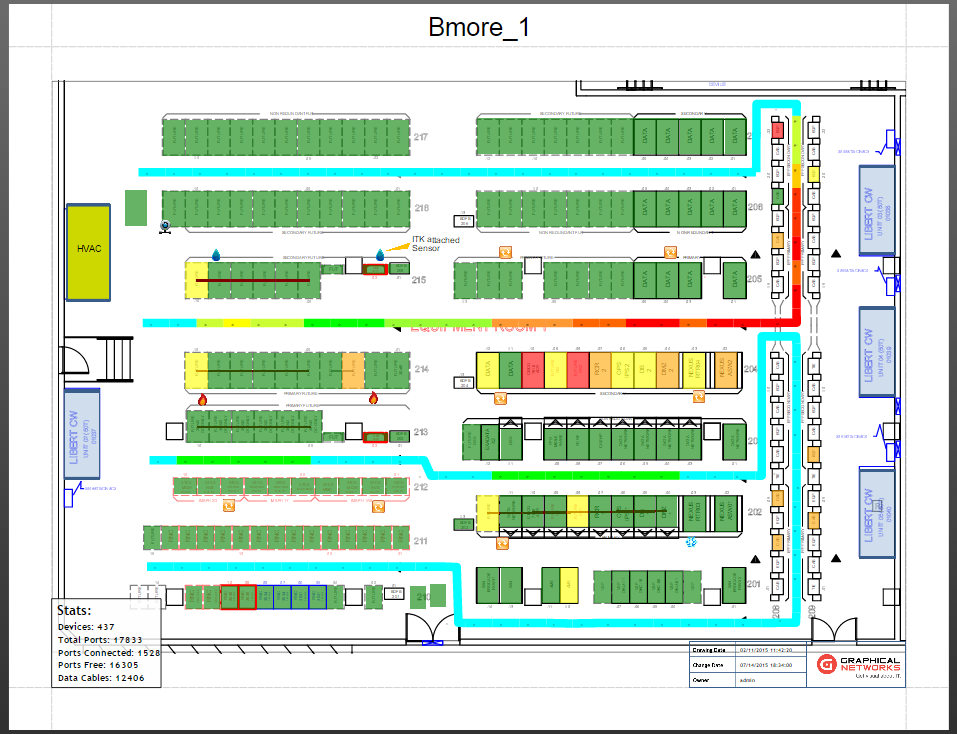
Task: Select the fire icon below row 214's yellow rack
Action: click(x=202, y=399)
